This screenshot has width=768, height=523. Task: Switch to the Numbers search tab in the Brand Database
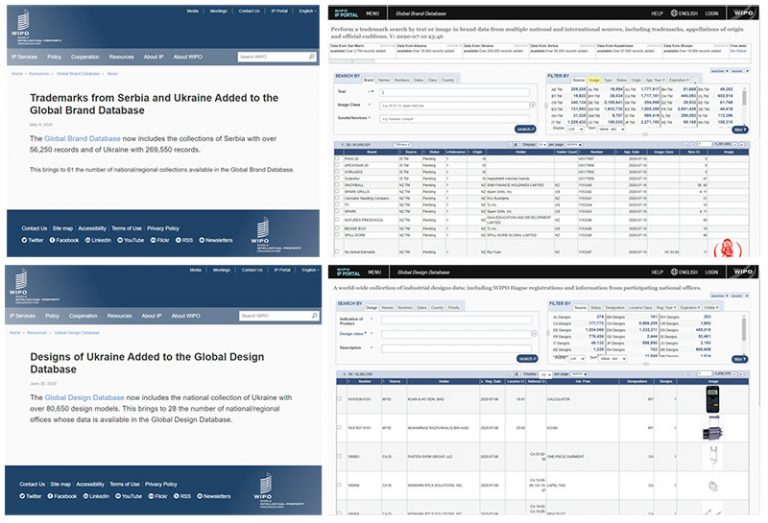[x=402, y=80]
